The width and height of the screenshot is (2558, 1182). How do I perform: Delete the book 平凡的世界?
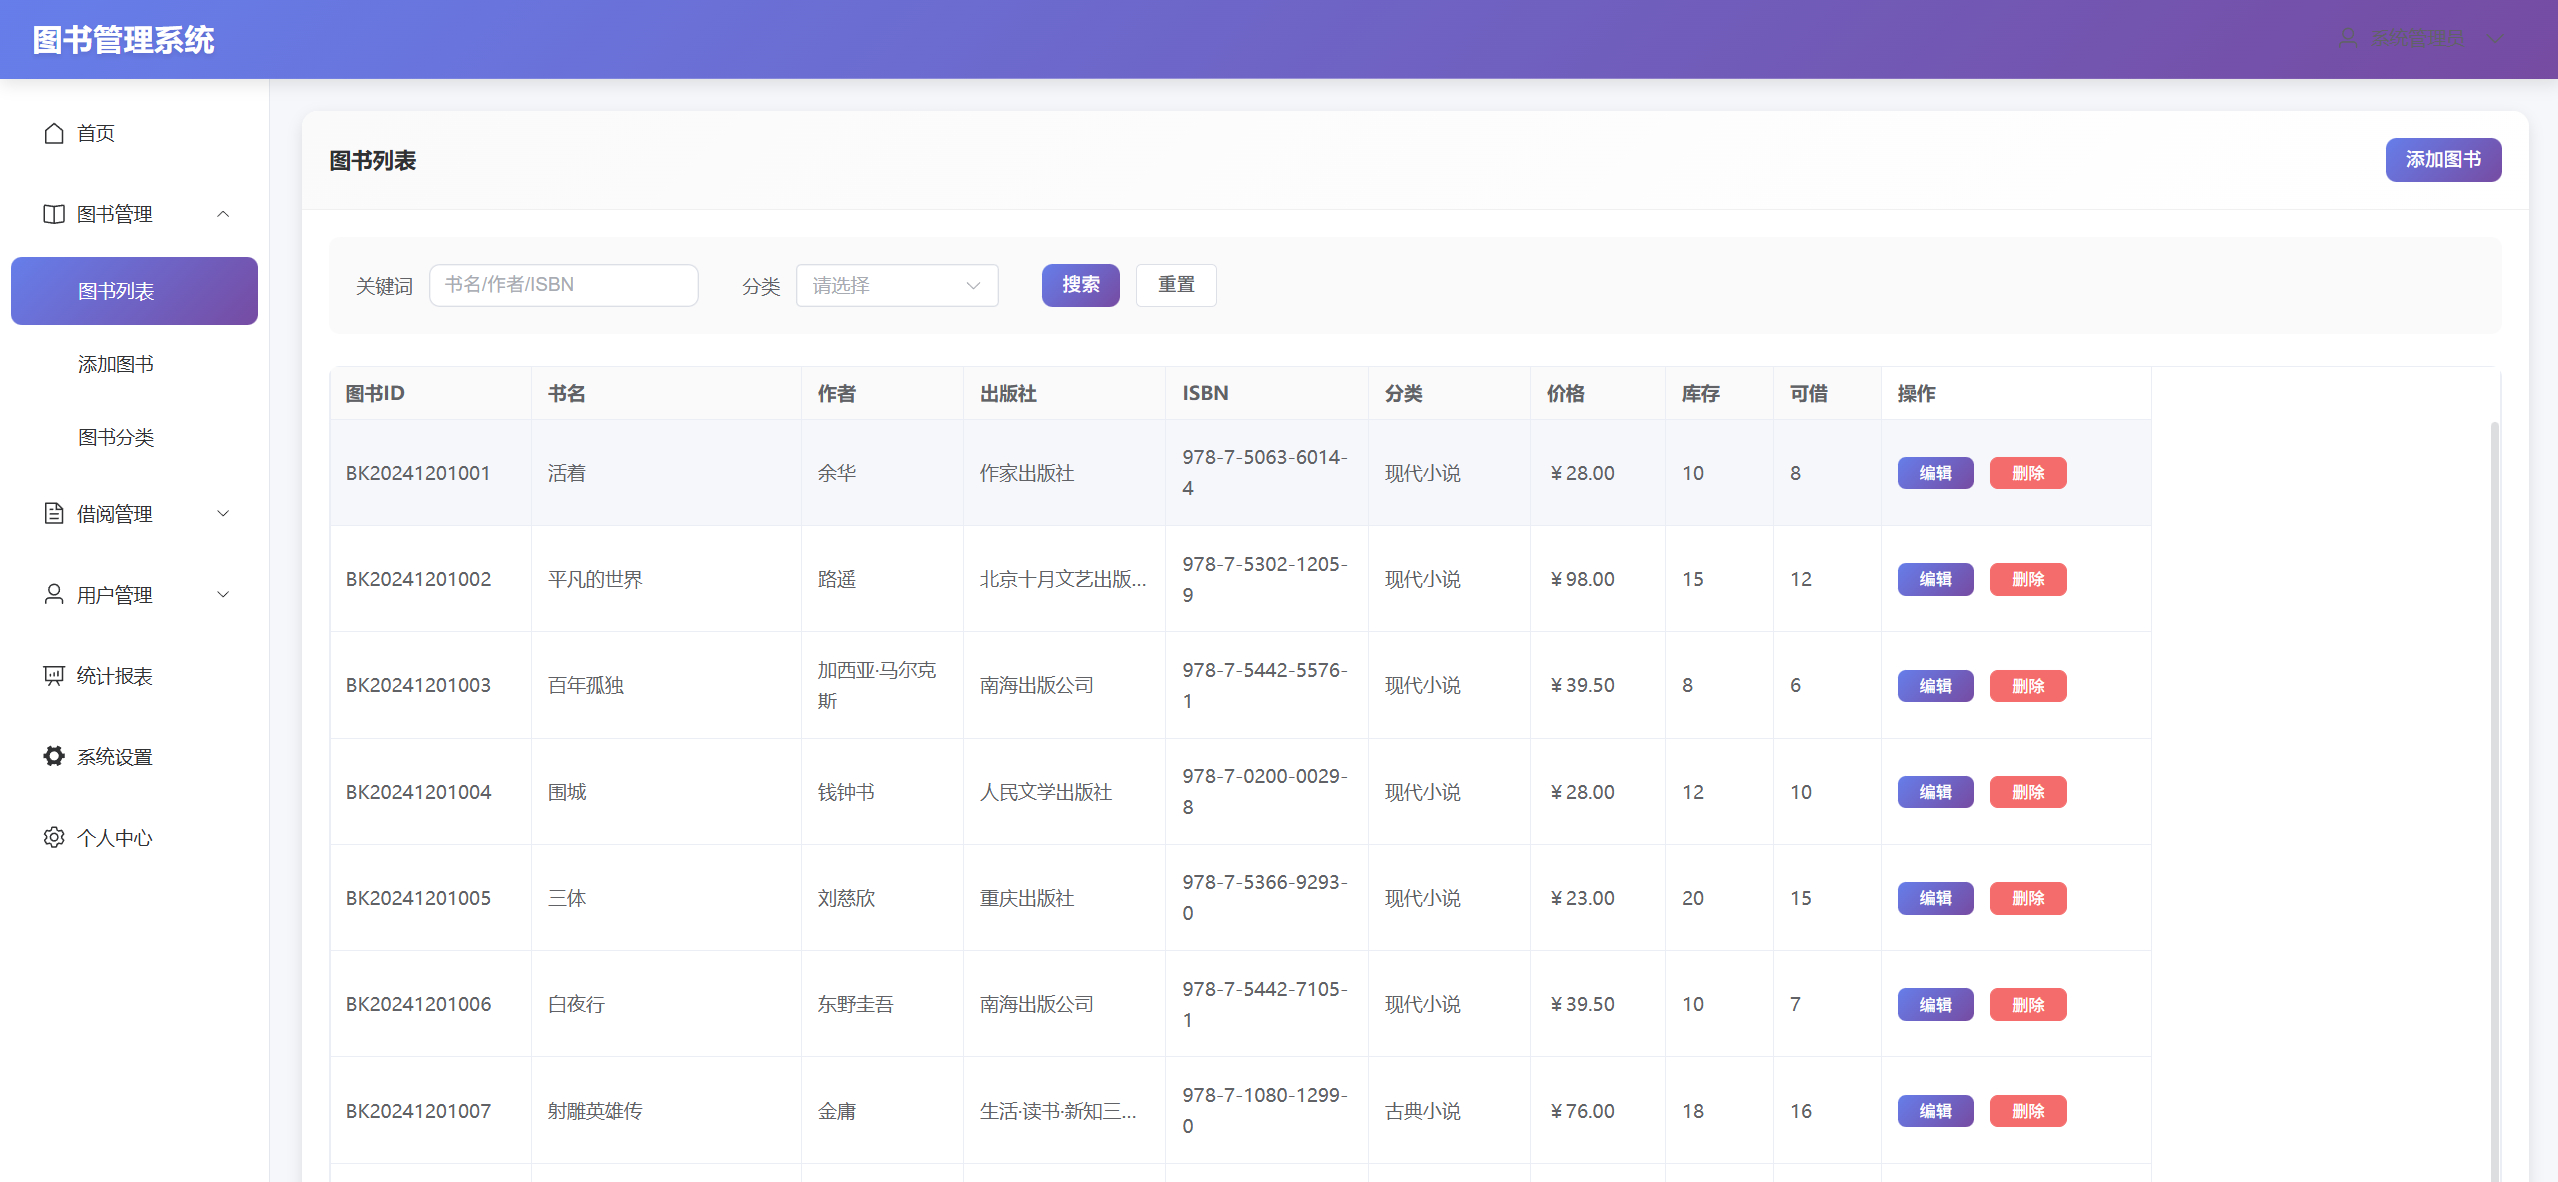pos(2027,579)
